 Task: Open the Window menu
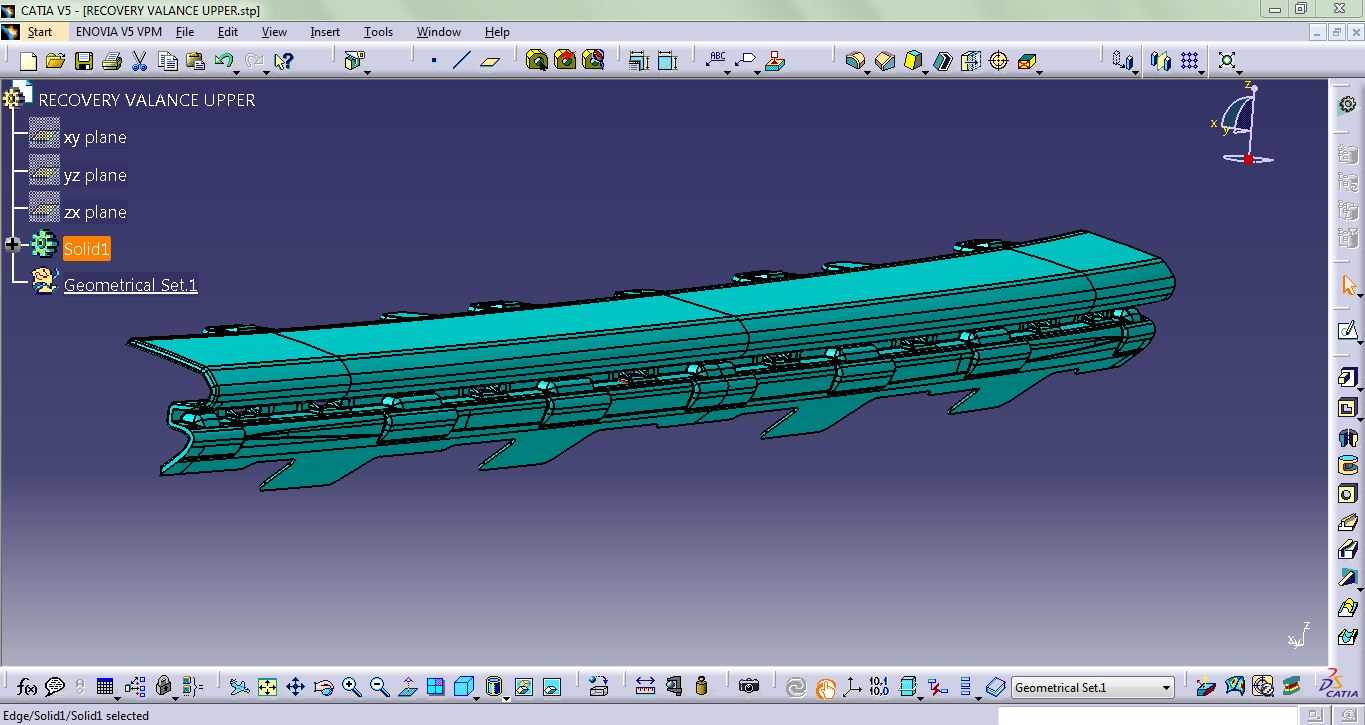coord(439,32)
